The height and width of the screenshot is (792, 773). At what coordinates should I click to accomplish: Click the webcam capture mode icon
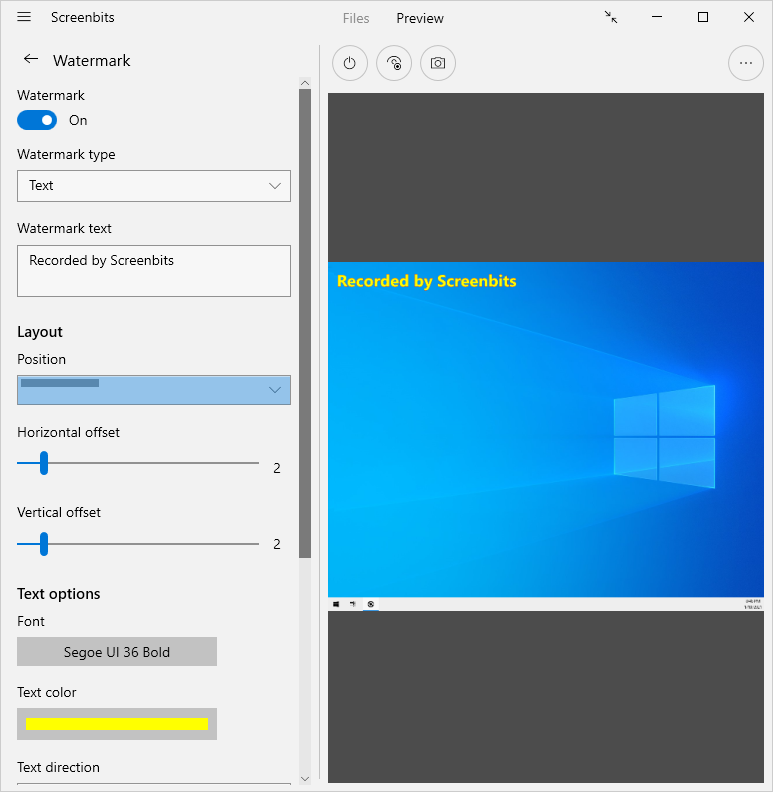pyautogui.click(x=394, y=63)
